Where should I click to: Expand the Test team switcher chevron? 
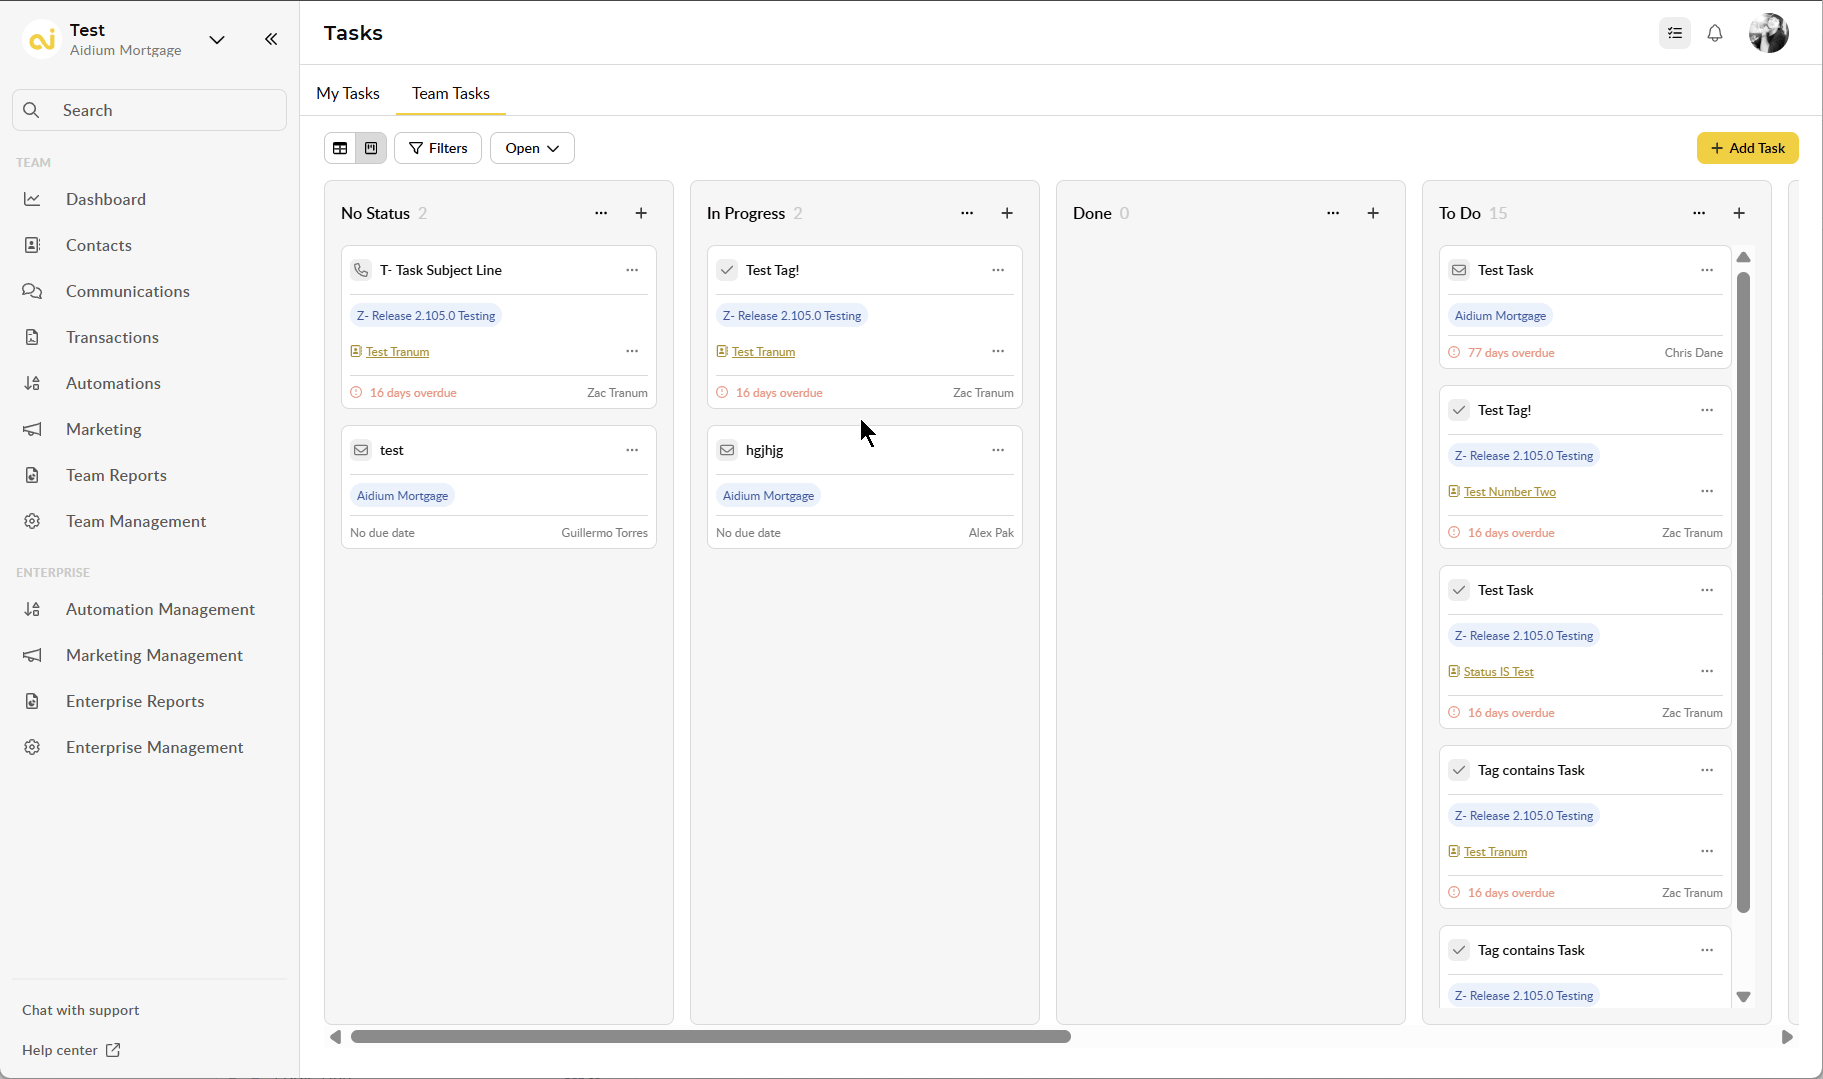217,39
